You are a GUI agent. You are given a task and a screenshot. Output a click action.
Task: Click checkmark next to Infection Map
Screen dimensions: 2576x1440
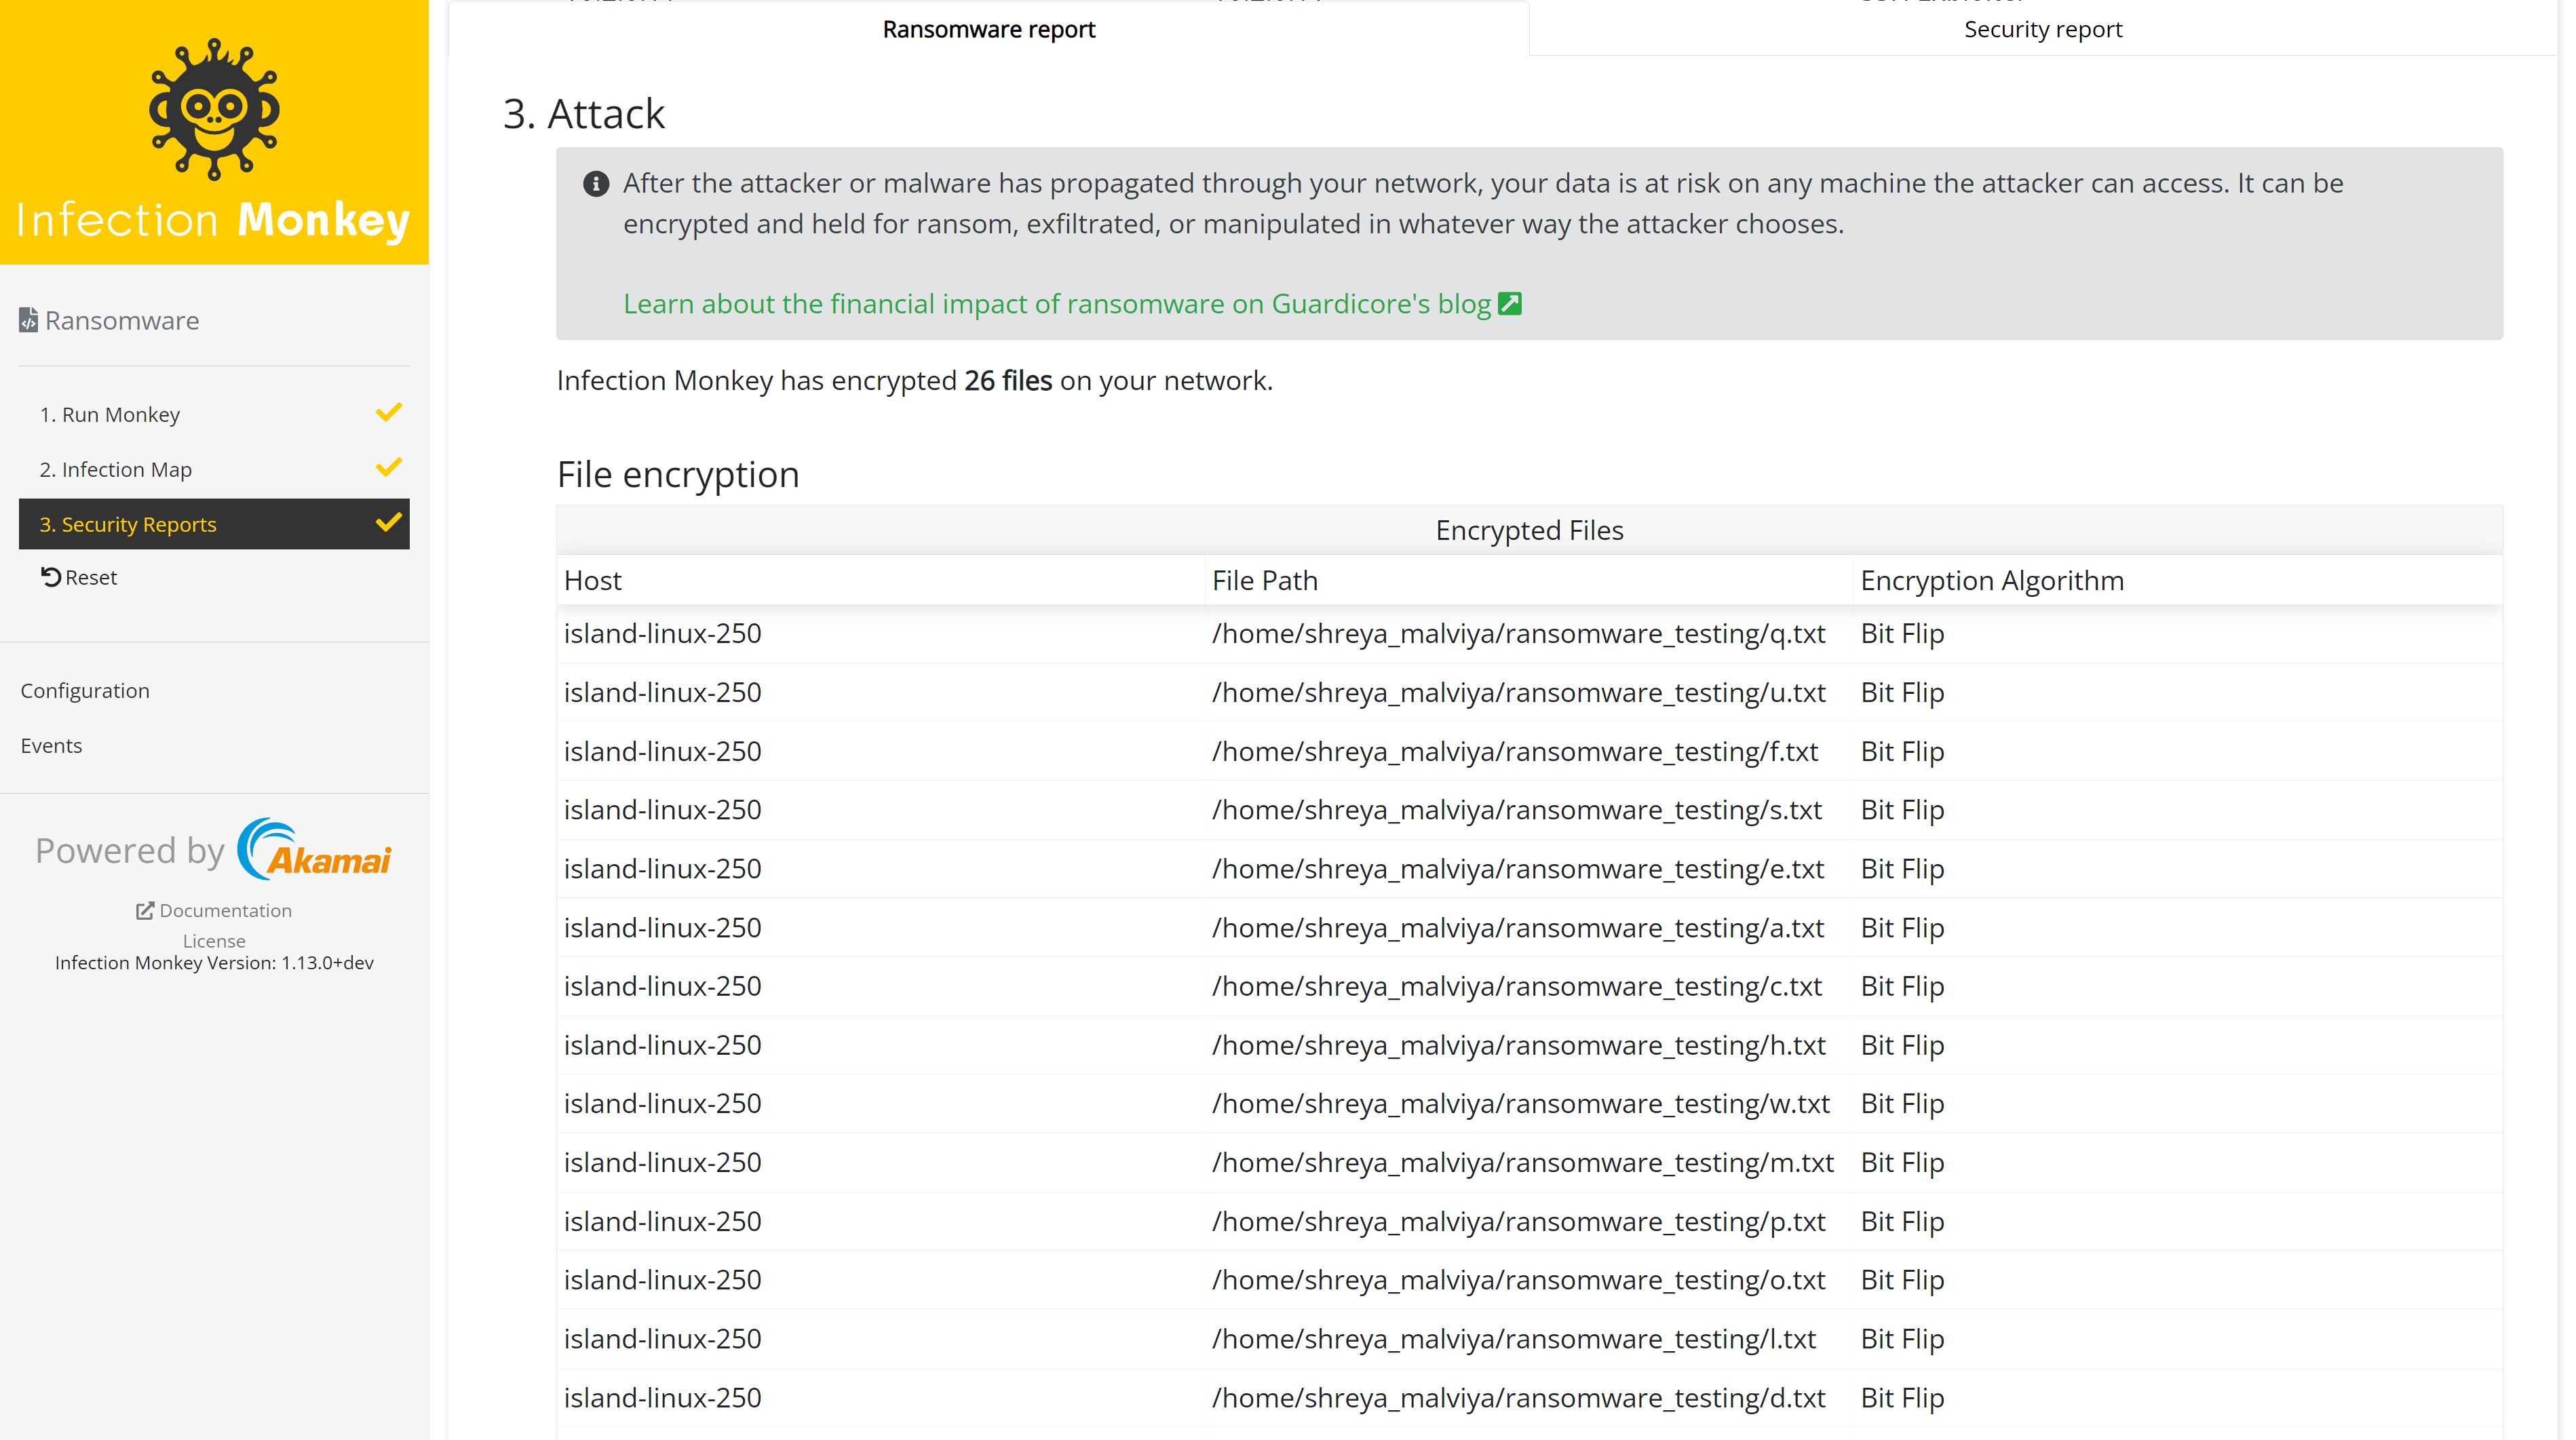tap(388, 468)
